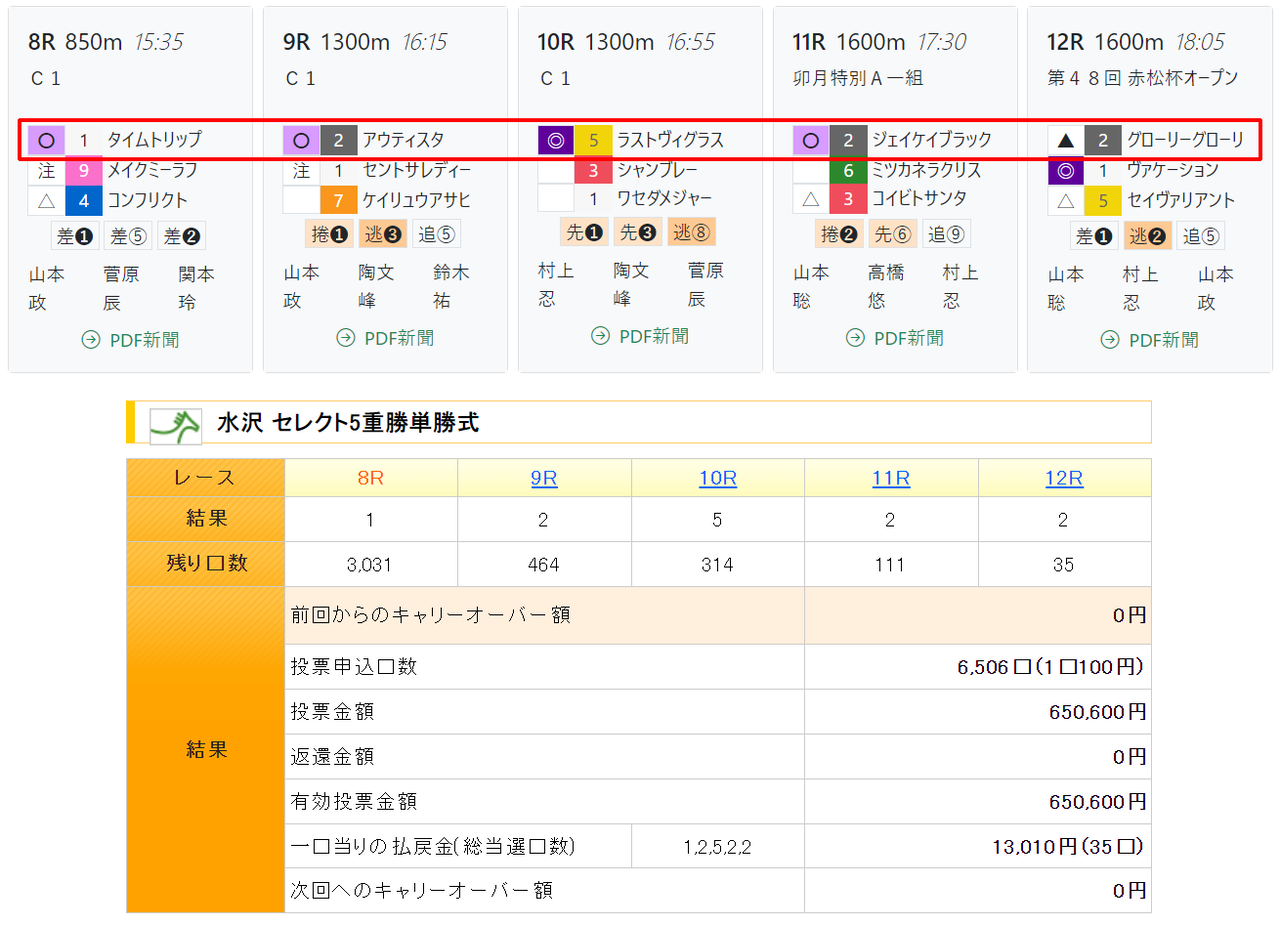Select the ○ mark beside タイムトリップ
1280x925 pixels.
click(x=46, y=140)
